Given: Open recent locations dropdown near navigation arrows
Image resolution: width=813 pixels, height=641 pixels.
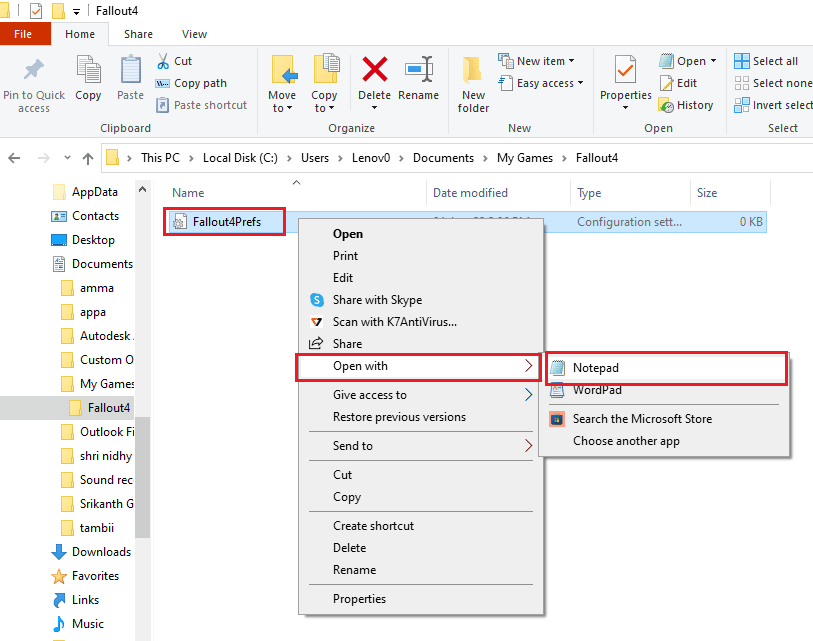Looking at the screenshot, I should 67,158.
